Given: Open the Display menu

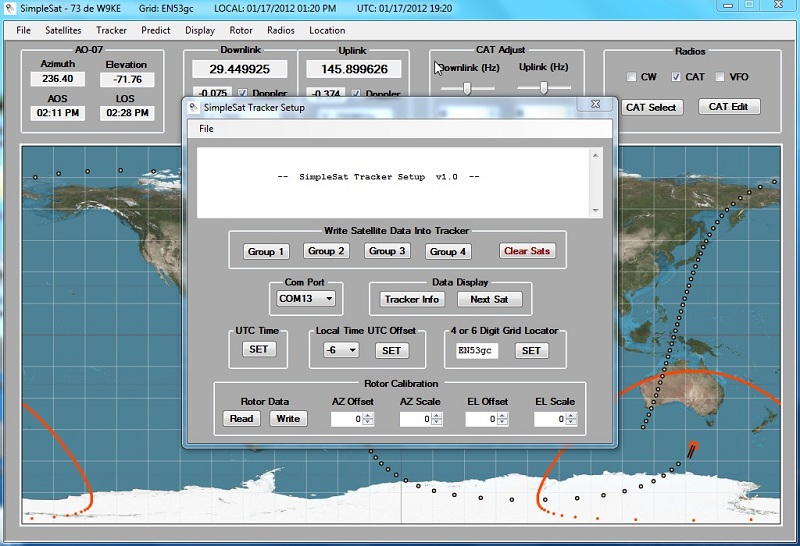Looking at the screenshot, I should click(200, 30).
